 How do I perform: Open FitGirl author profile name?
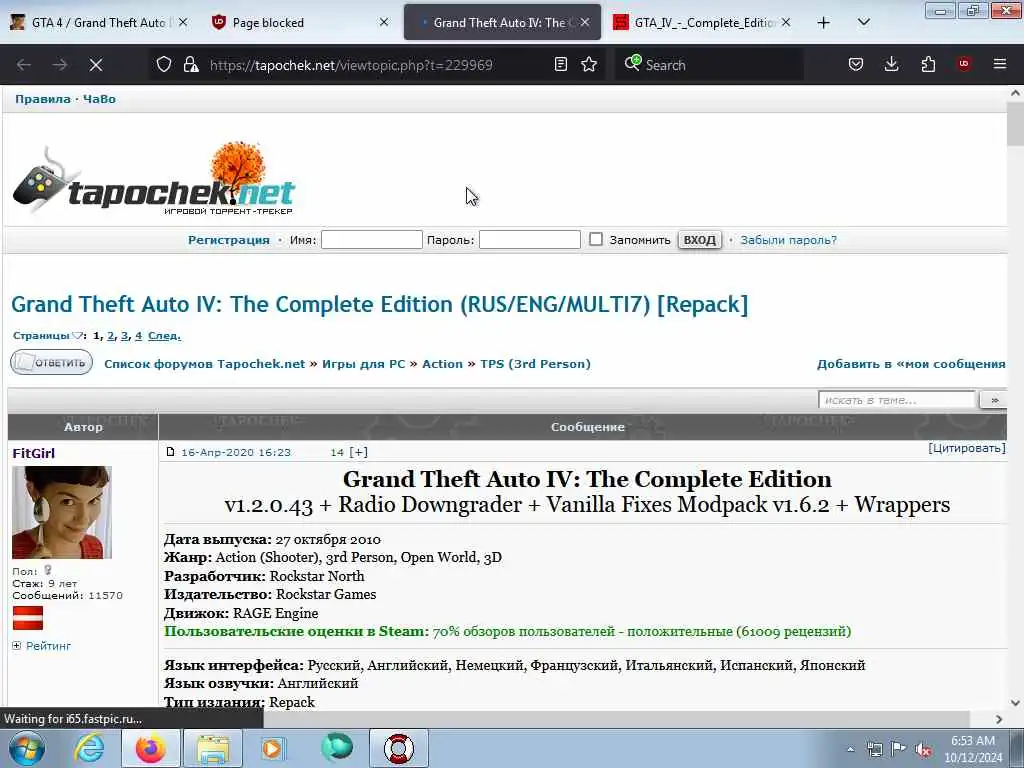tap(33, 453)
